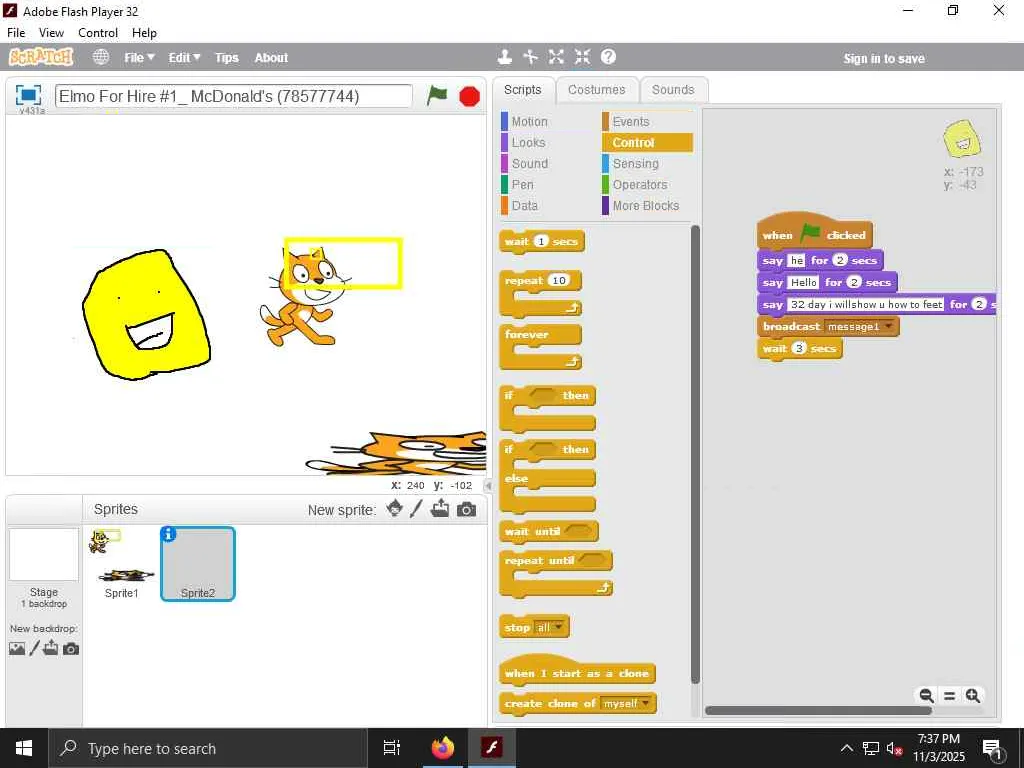Viewport: 1024px width, 768px height.
Task: Zoom in the scripts area
Action: click(x=973, y=696)
